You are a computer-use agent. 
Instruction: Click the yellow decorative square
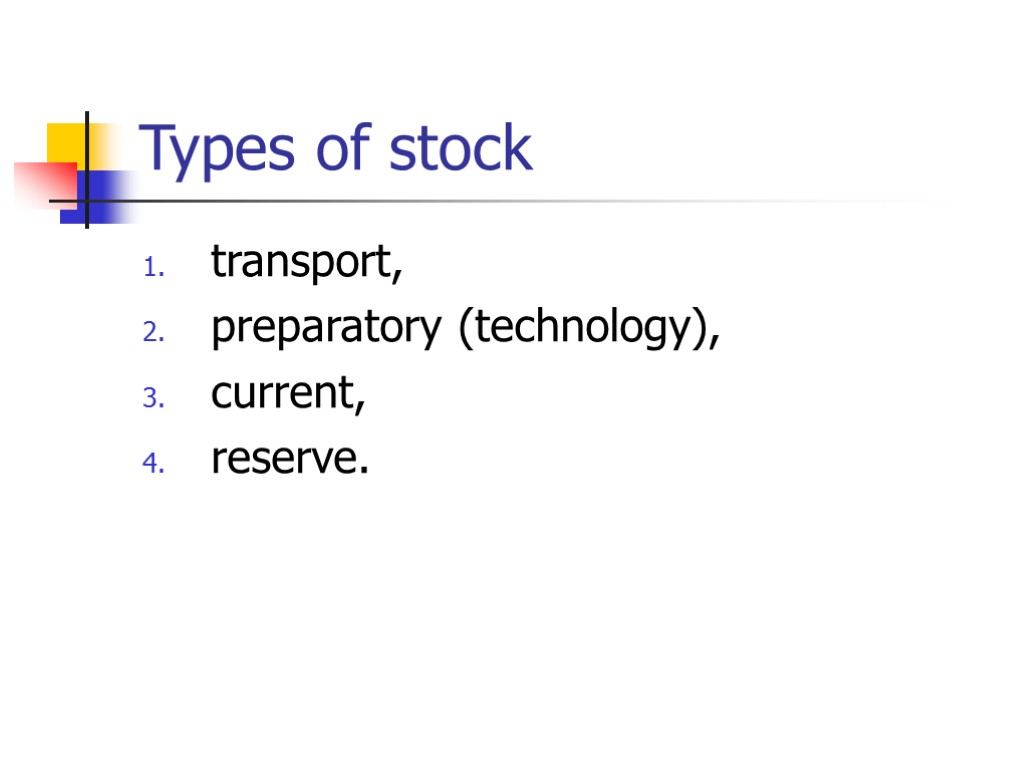(x=63, y=140)
